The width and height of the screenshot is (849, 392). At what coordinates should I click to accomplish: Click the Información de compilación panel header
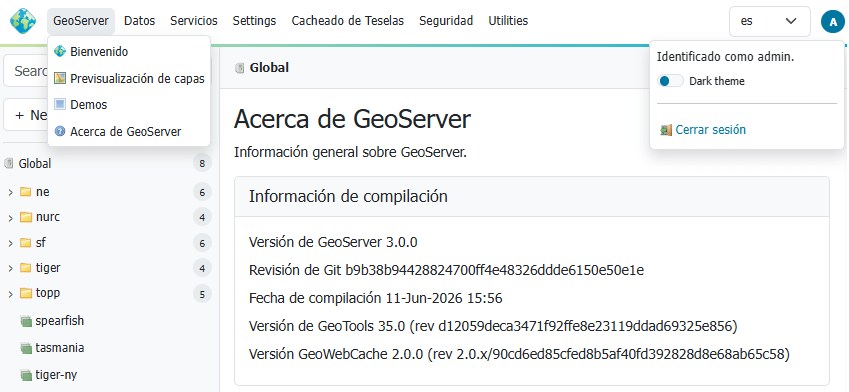click(x=532, y=197)
